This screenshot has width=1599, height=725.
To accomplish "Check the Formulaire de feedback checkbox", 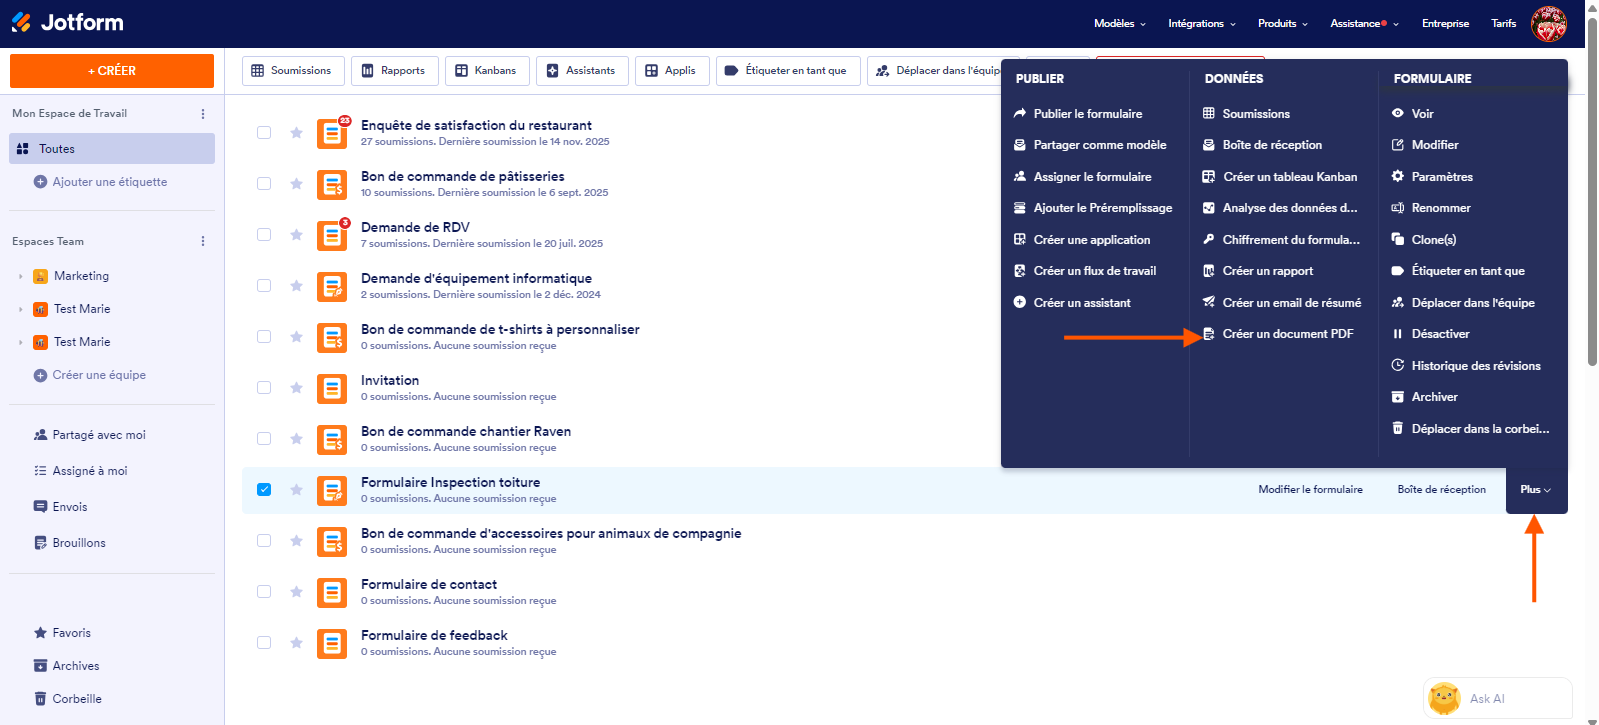I will pyautogui.click(x=264, y=642).
